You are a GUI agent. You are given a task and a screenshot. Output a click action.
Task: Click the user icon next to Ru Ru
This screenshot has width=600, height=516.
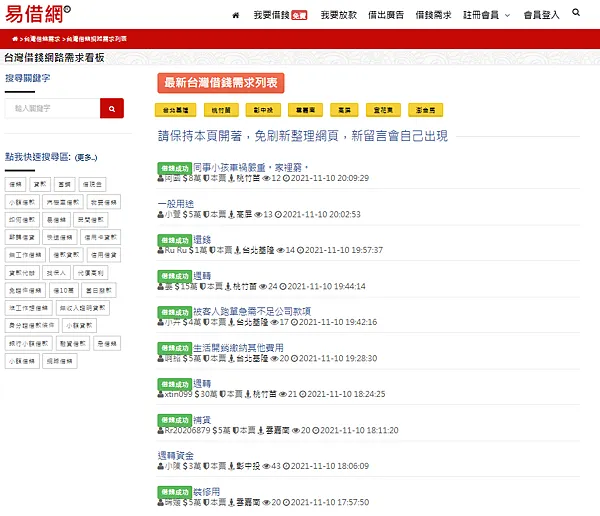tap(161, 251)
